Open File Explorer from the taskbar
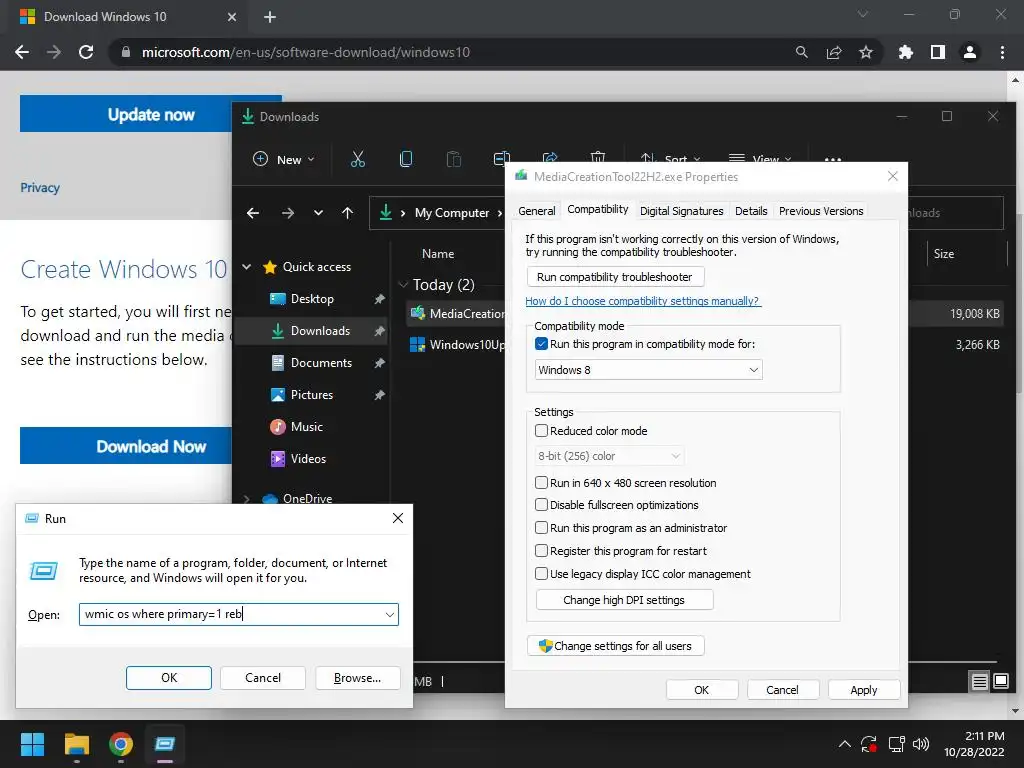 [x=76, y=744]
